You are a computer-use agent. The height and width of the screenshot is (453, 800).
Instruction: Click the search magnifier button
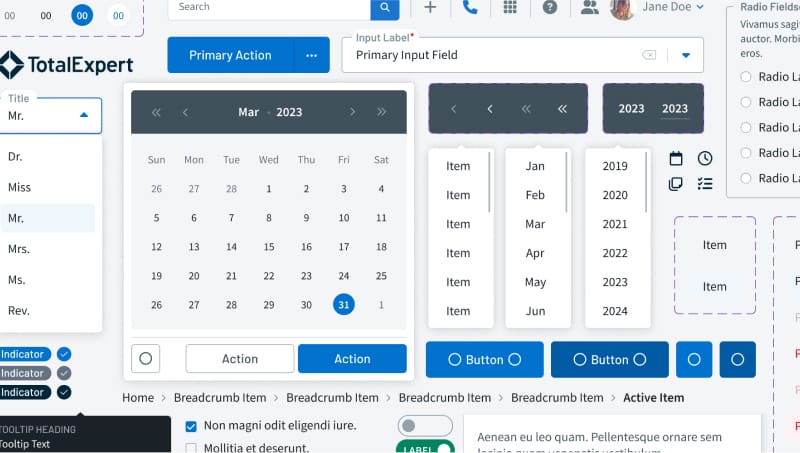point(385,8)
